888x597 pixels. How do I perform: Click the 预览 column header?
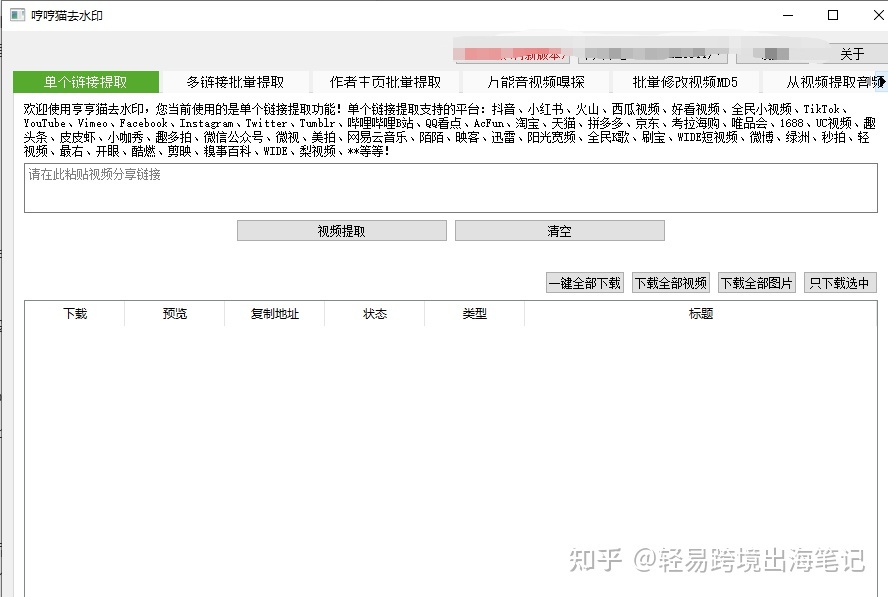pyautogui.click(x=174, y=313)
